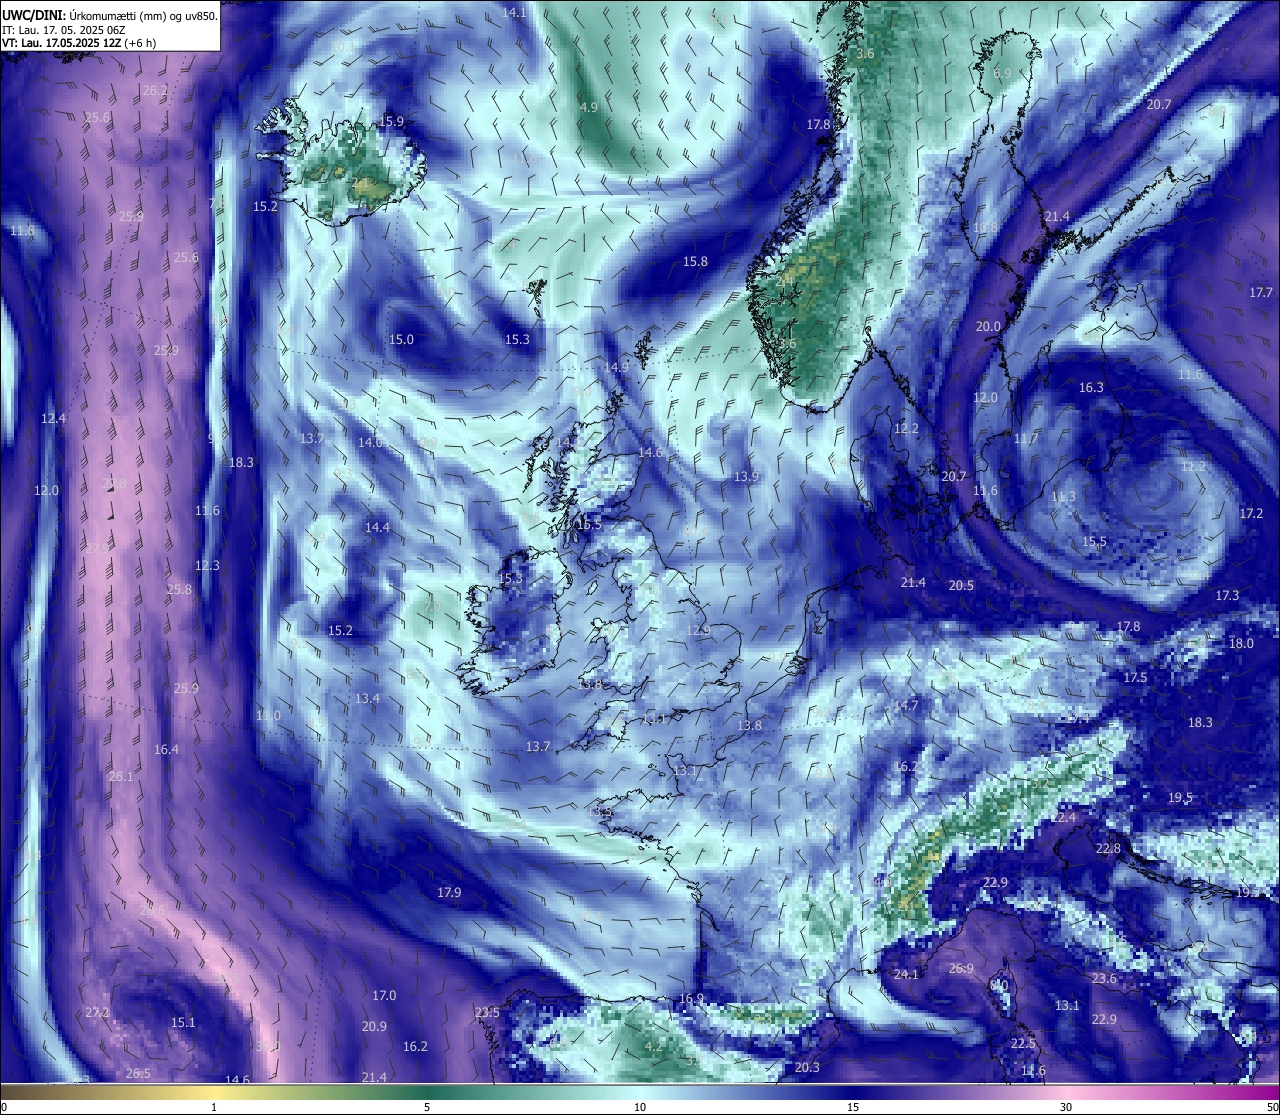Click the 20.3 value label
This screenshot has width=1280, height=1115.
point(807,1067)
